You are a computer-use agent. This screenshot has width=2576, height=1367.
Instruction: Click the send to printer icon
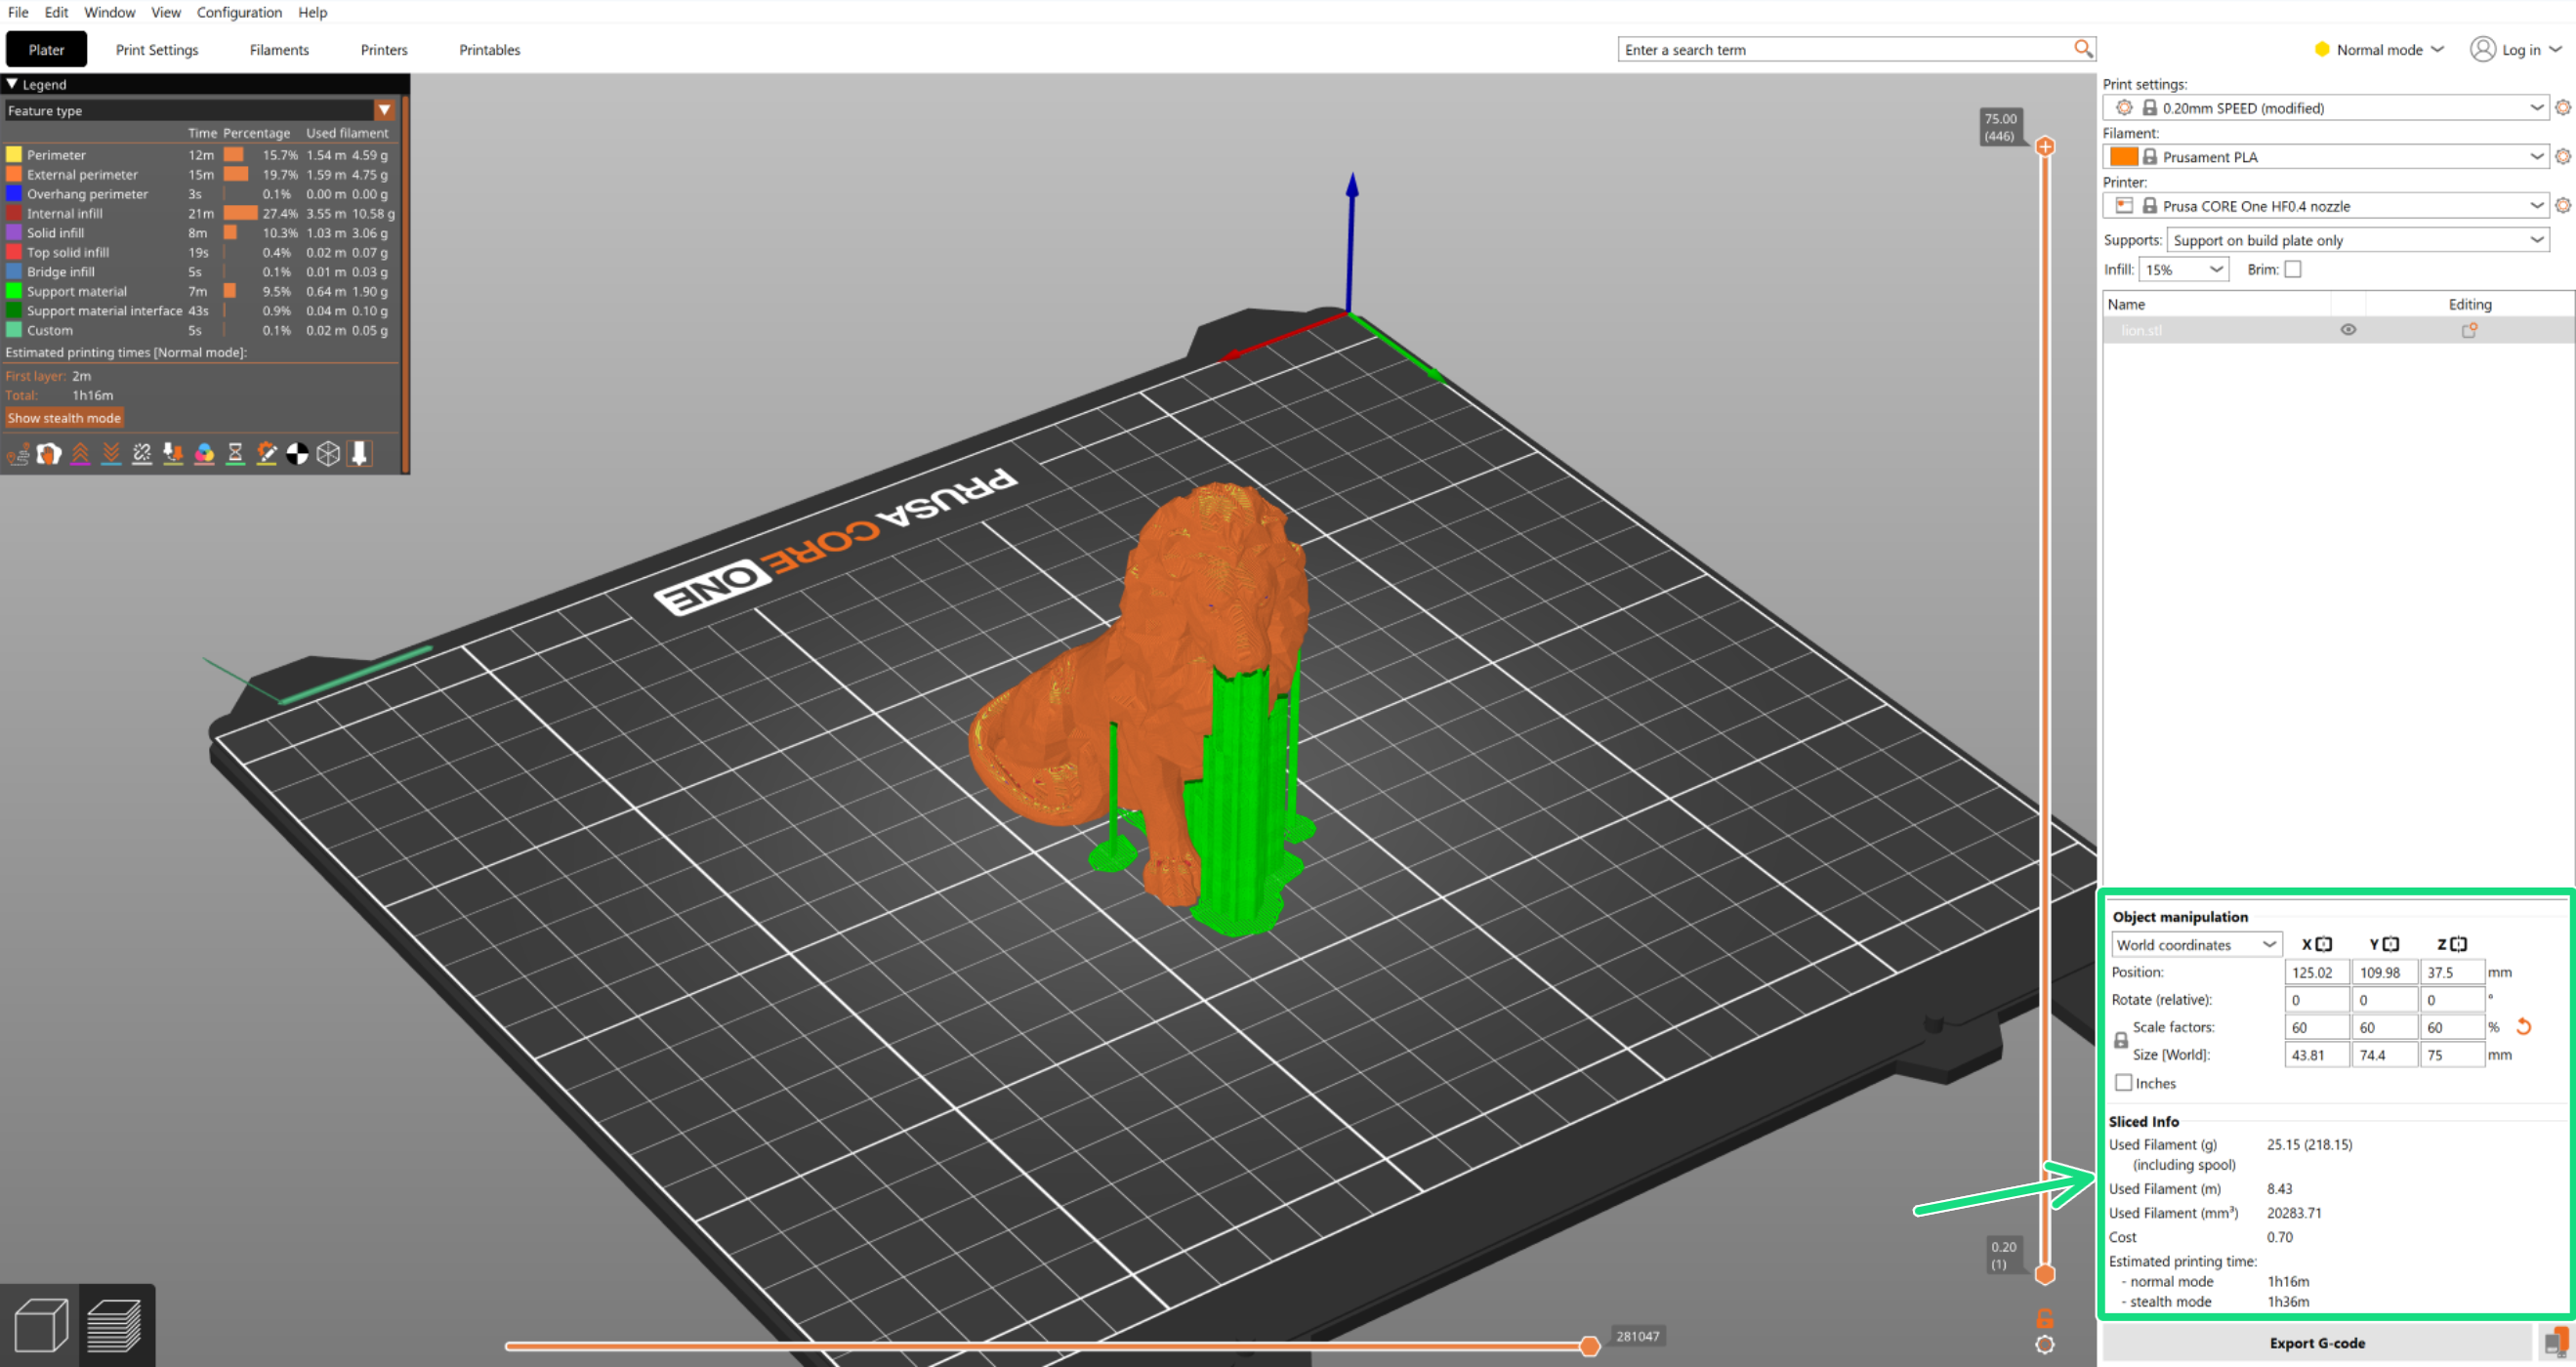pos(2555,1342)
